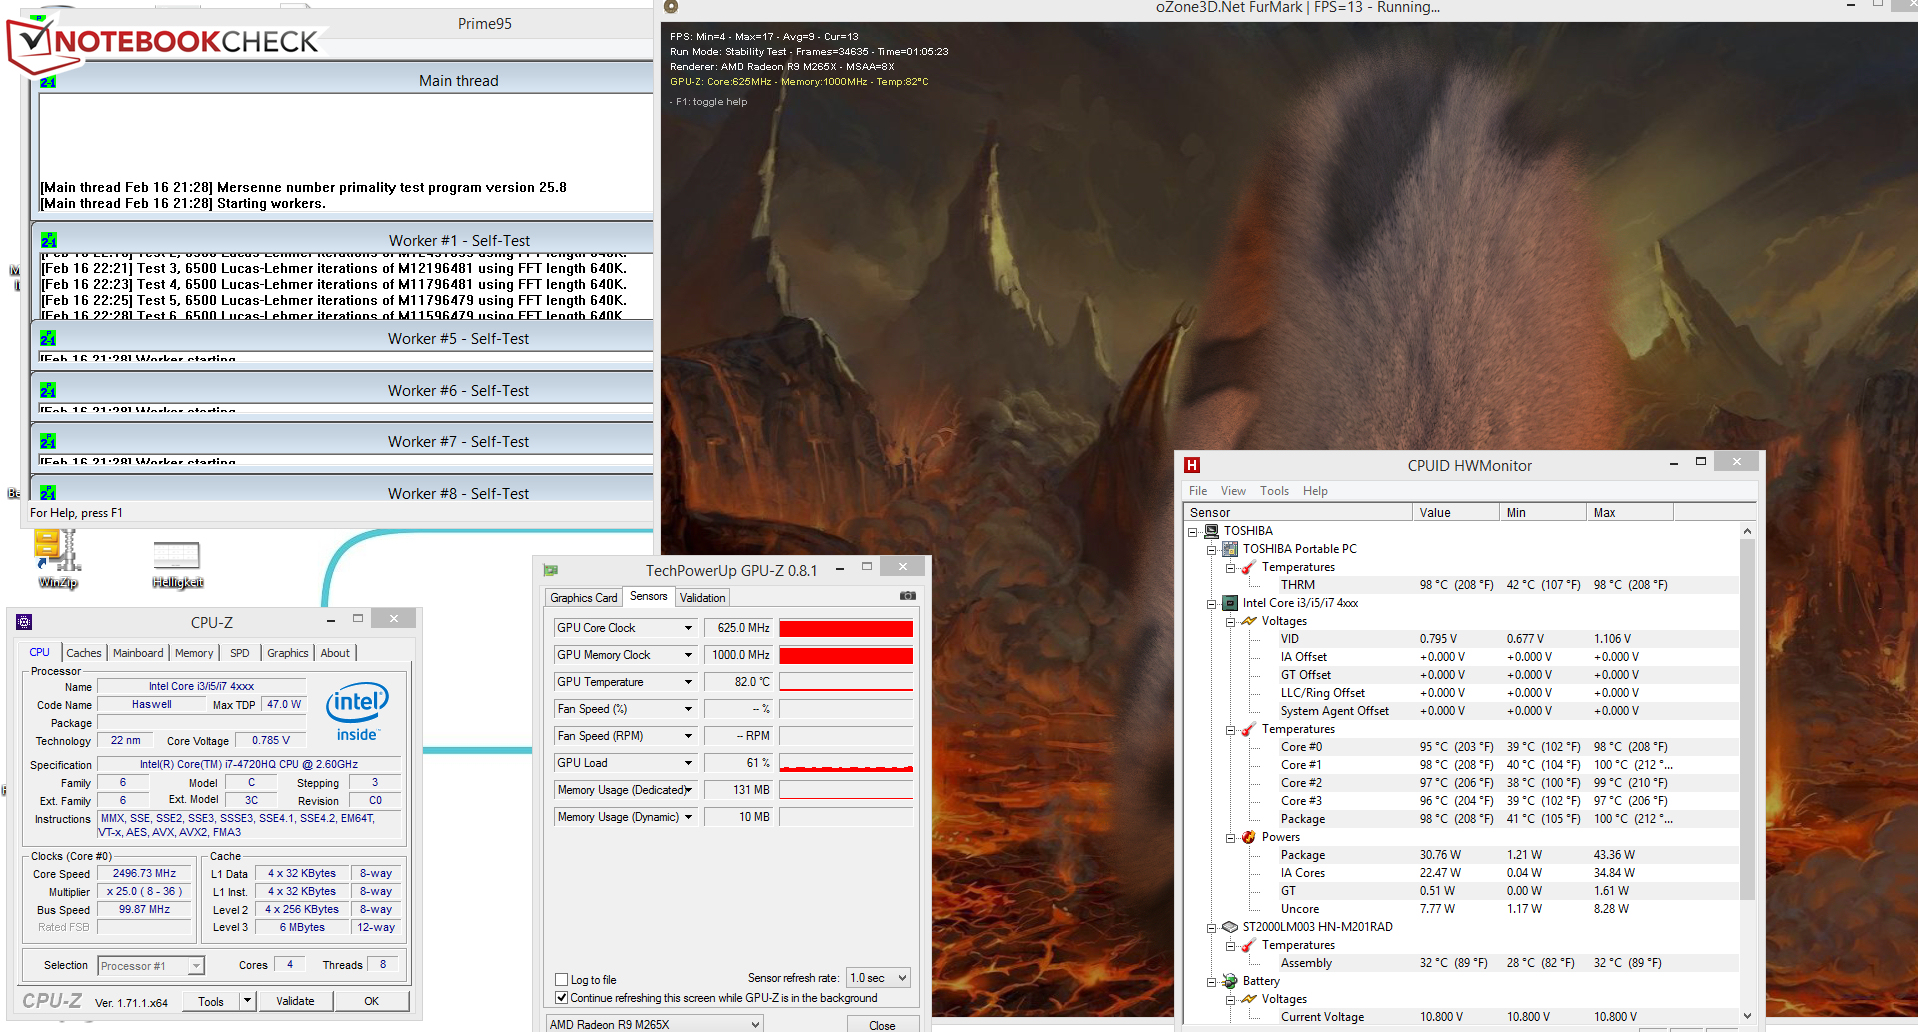Image resolution: width=1918 pixels, height=1032 pixels.
Task: Click the Value column header in HWMonitor
Action: [1456, 513]
